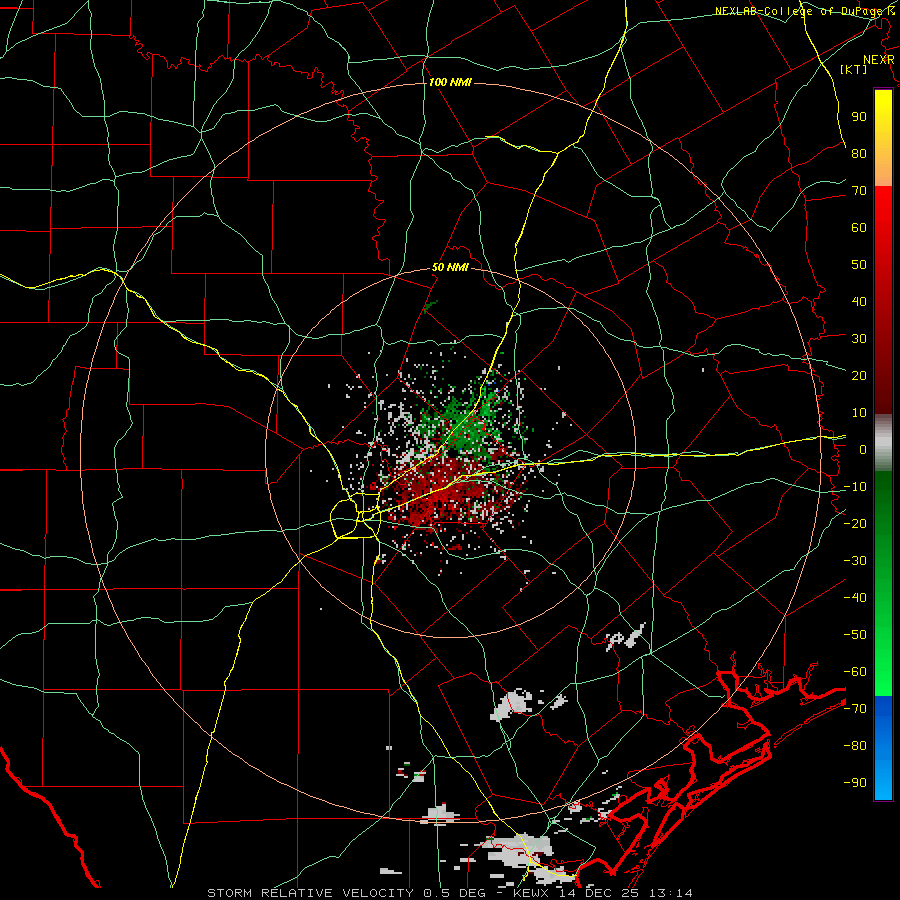The height and width of the screenshot is (900, 900).
Task: Click the NEXR label above the color scale
Action: (878, 60)
